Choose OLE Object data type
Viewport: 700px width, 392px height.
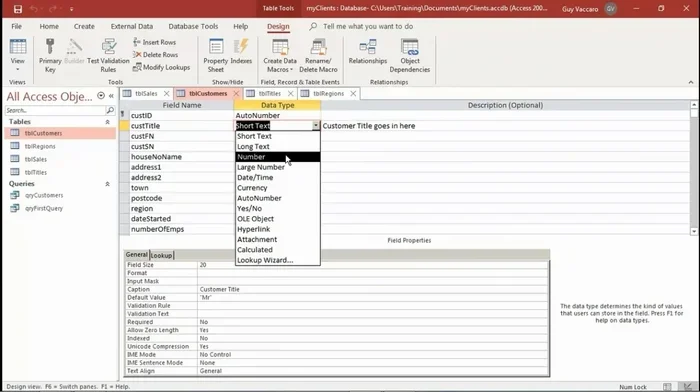[x=278, y=219]
